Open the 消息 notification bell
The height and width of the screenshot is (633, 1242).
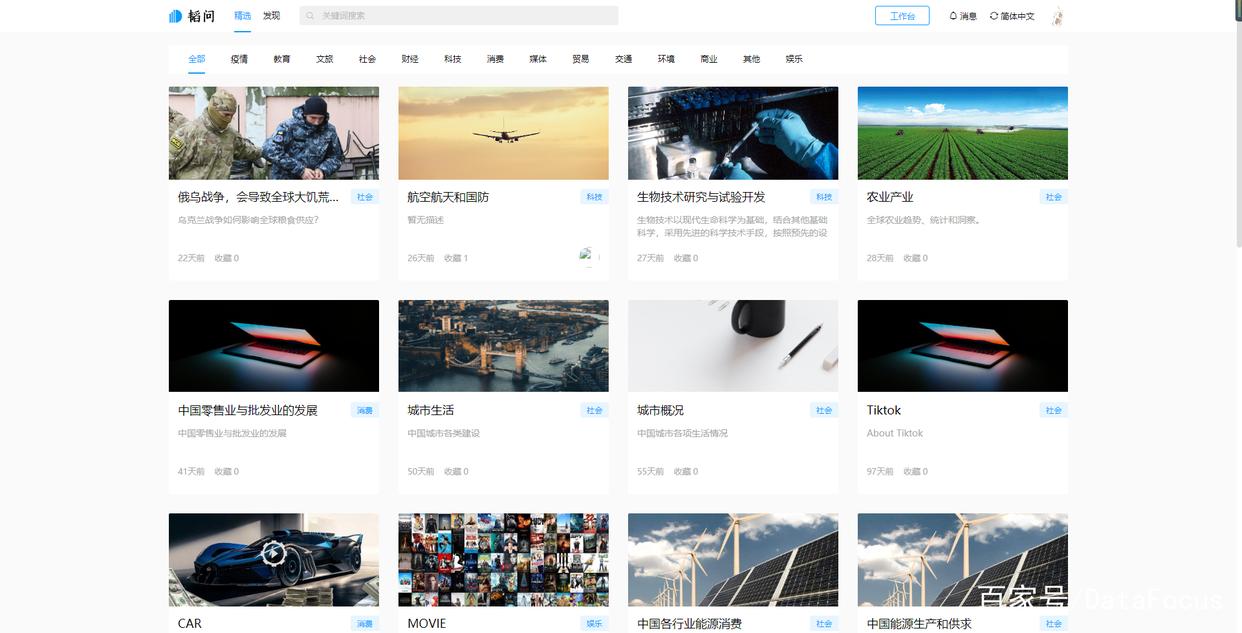(x=956, y=15)
